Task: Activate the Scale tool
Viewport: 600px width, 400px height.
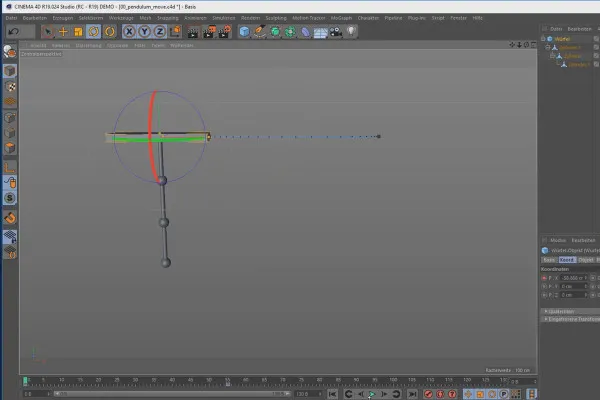Action: [78, 32]
